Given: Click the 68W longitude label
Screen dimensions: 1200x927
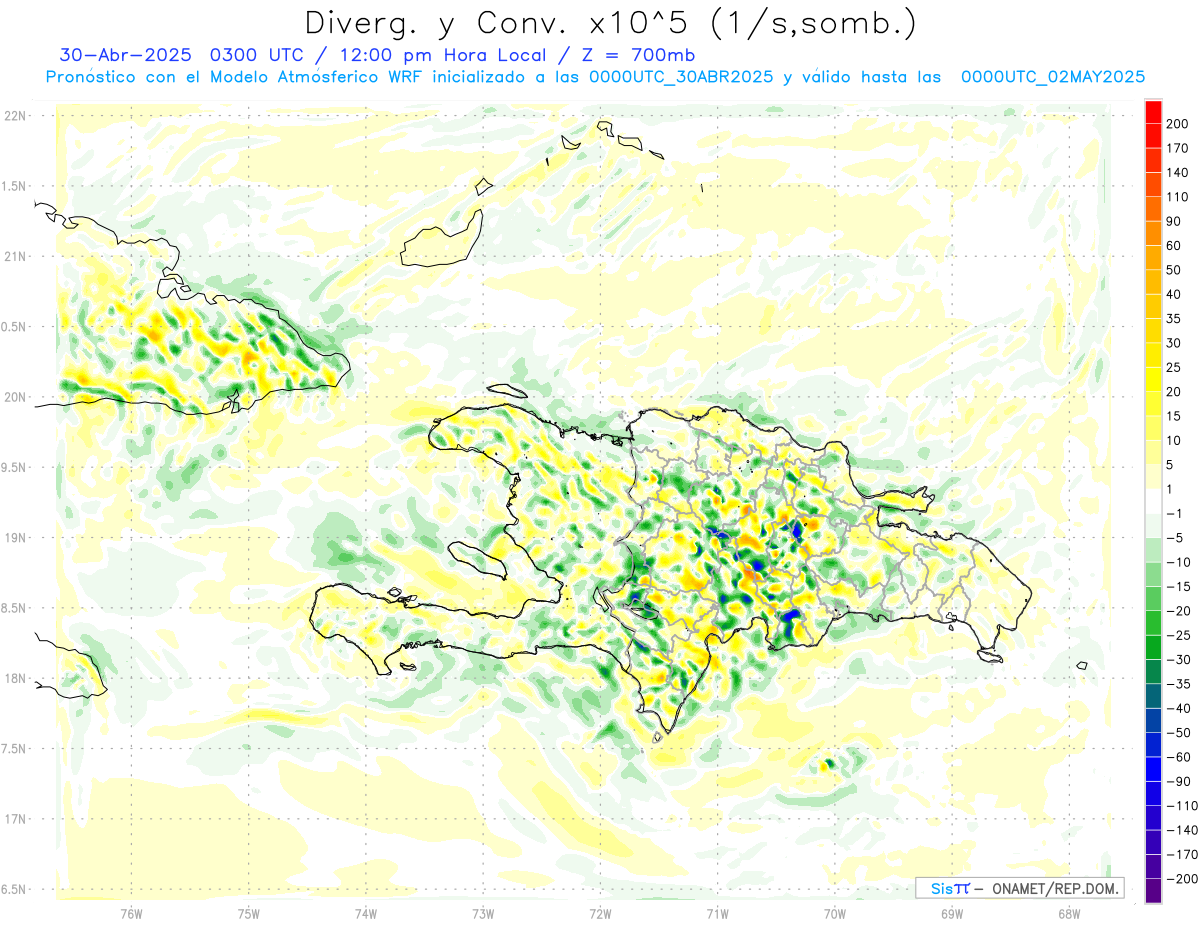Looking at the screenshot, I should click(1068, 913).
